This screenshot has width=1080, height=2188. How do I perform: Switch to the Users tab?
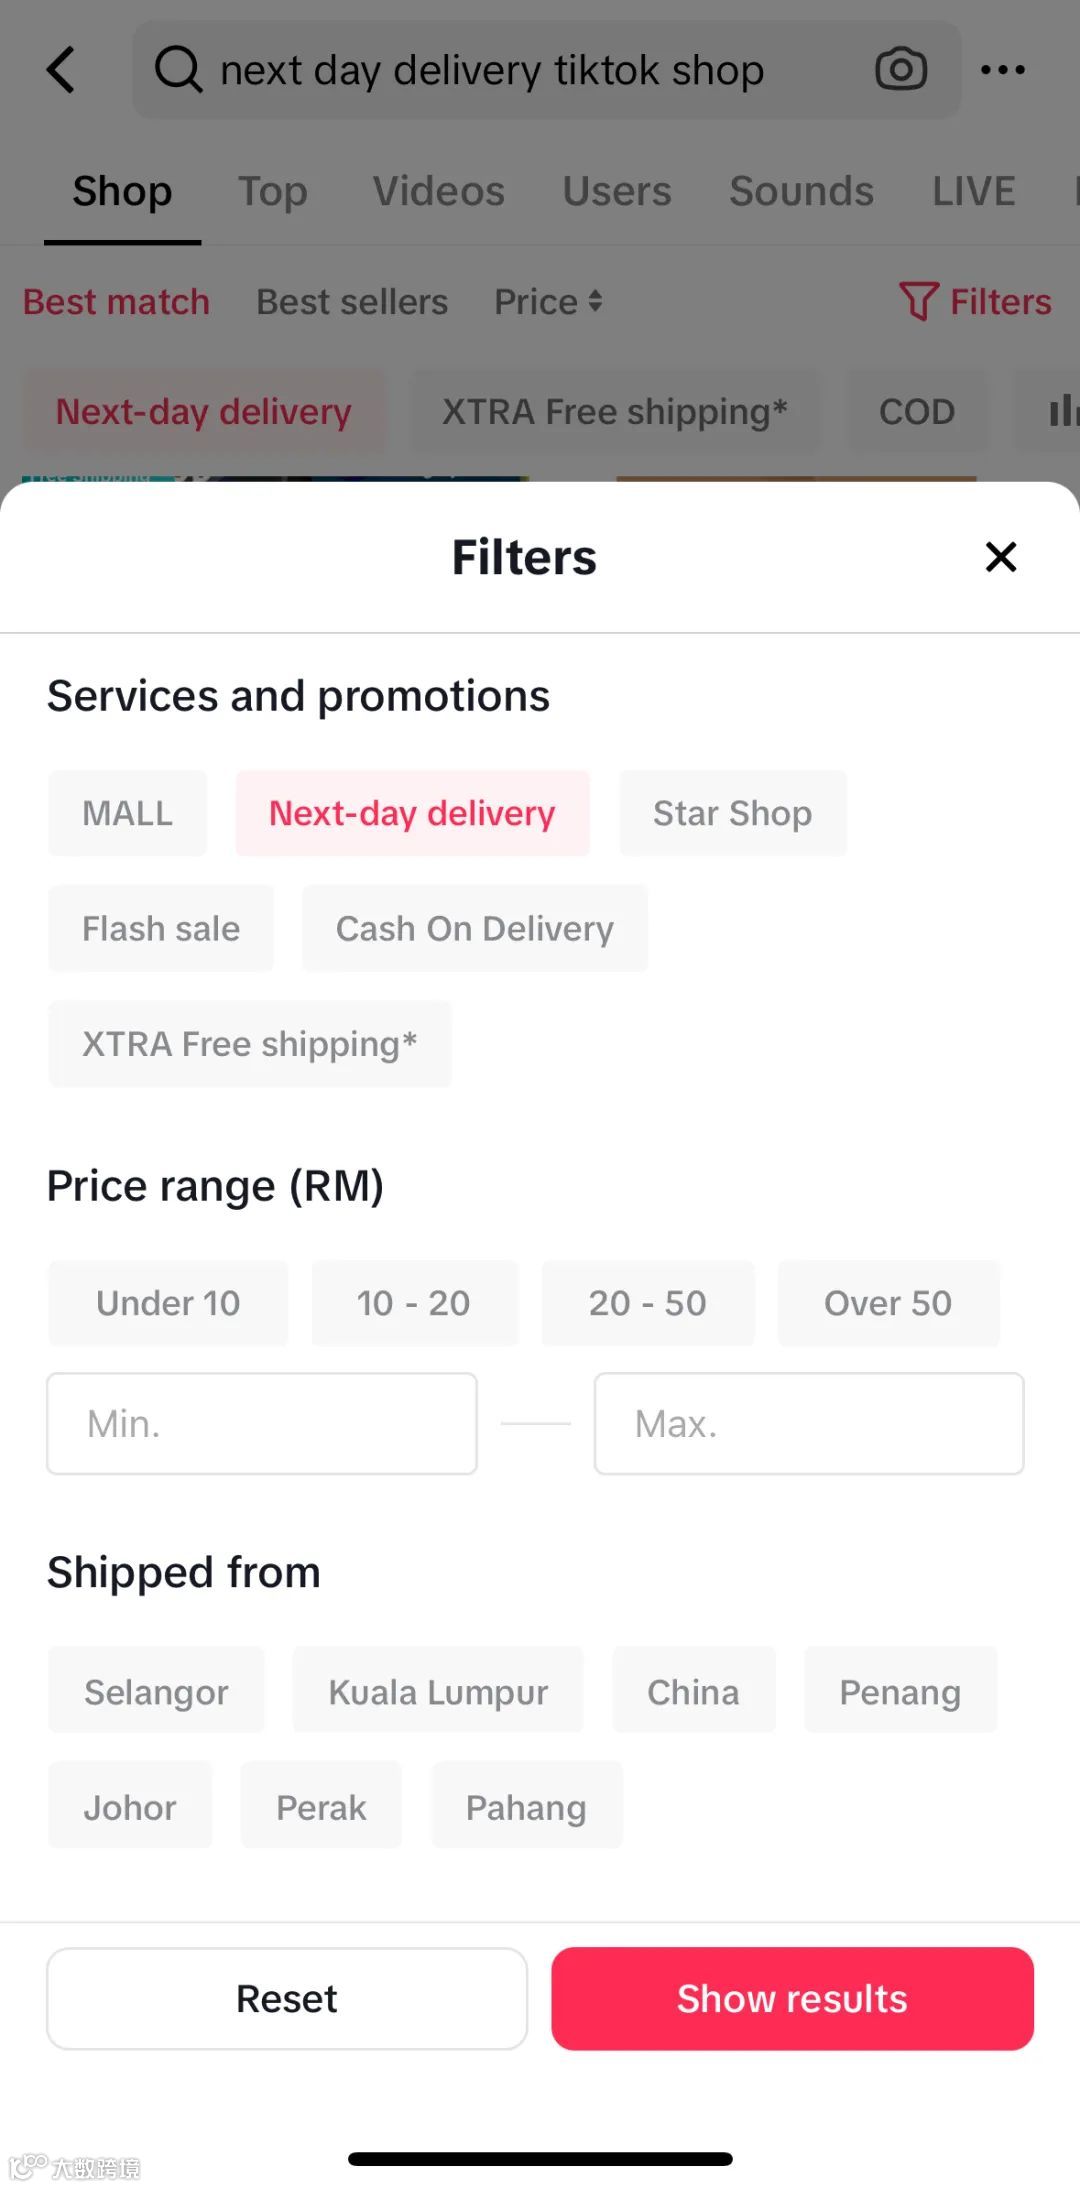pyautogui.click(x=617, y=191)
